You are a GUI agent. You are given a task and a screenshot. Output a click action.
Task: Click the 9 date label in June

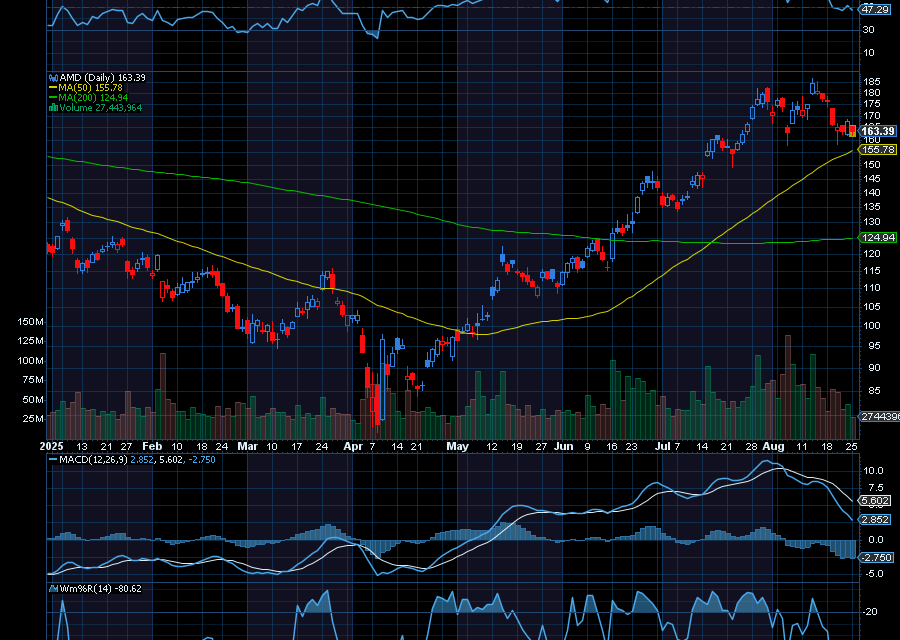point(587,446)
